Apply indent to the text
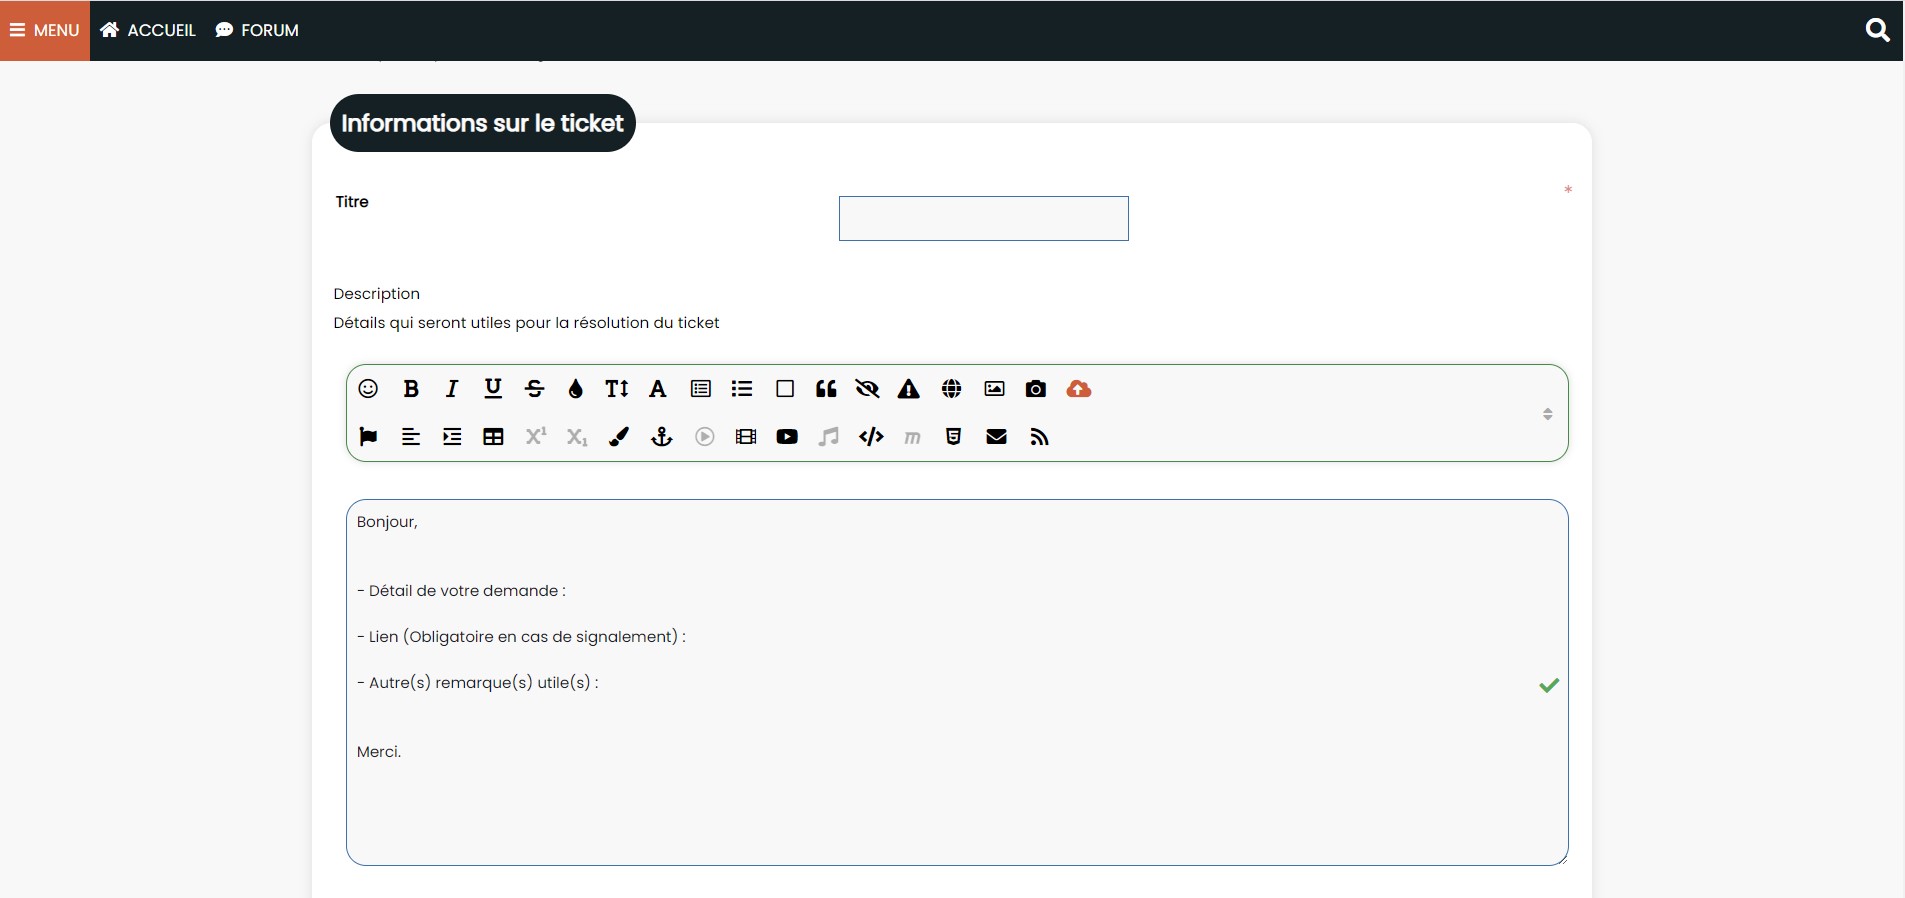 click(x=452, y=437)
